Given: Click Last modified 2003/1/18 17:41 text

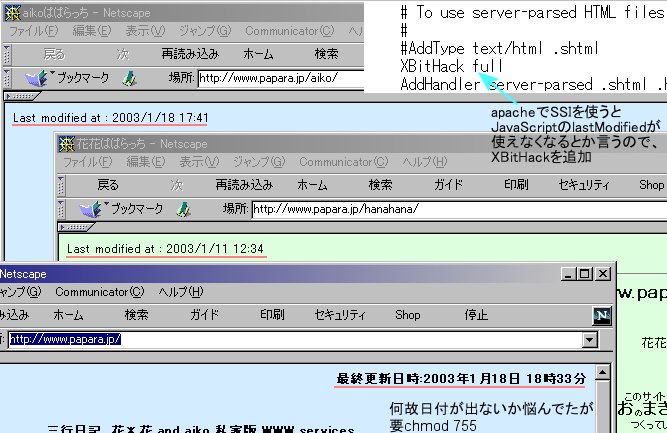Looking at the screenshot, I should click(111, 118).
